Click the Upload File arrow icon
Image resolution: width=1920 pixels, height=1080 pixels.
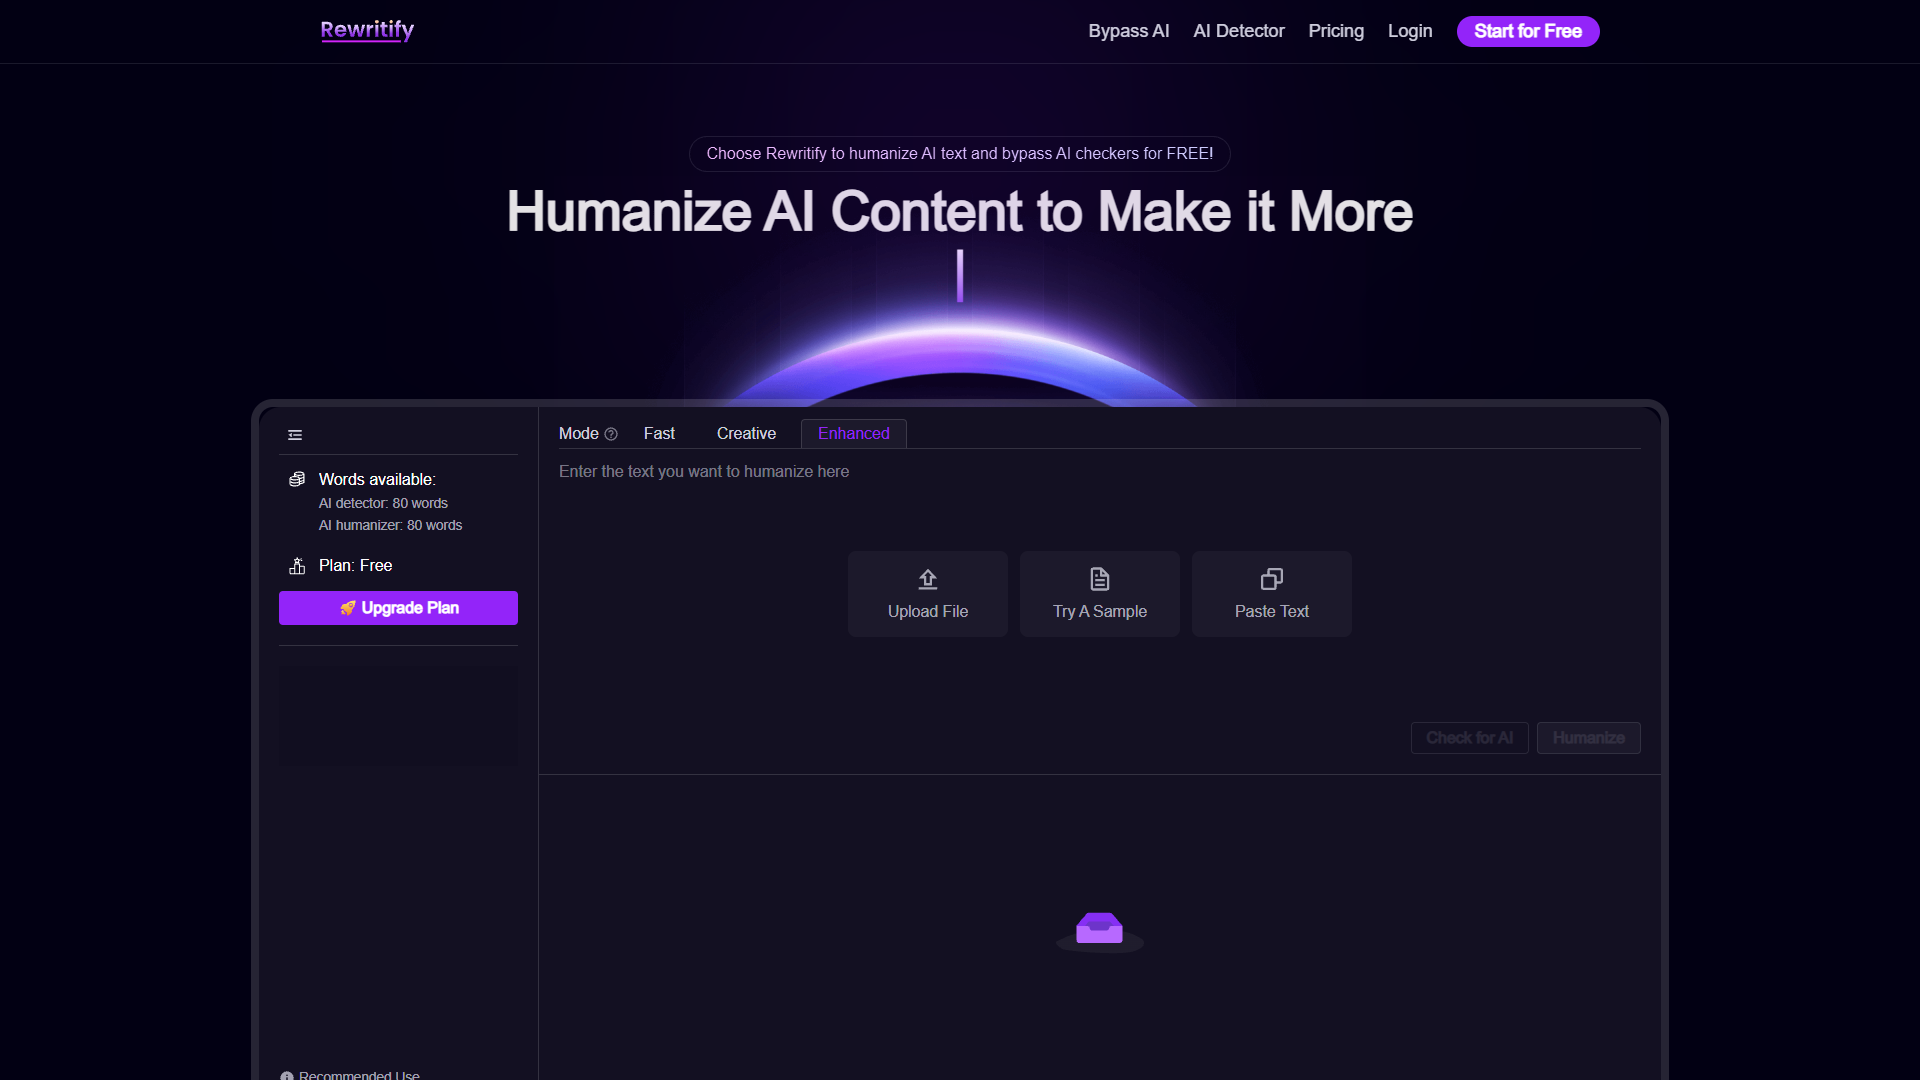928,579
